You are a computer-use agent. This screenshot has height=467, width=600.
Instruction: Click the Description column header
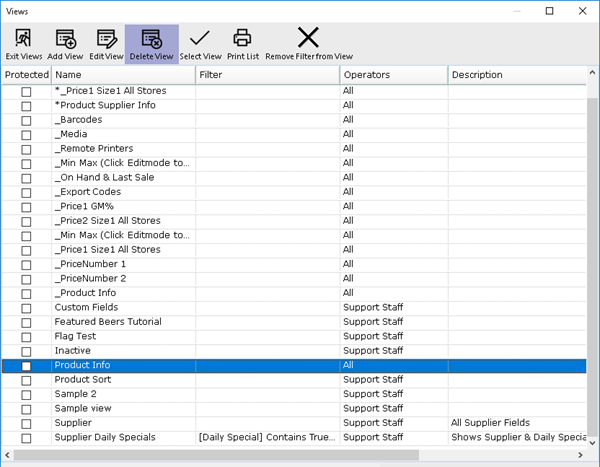[516, 75]
